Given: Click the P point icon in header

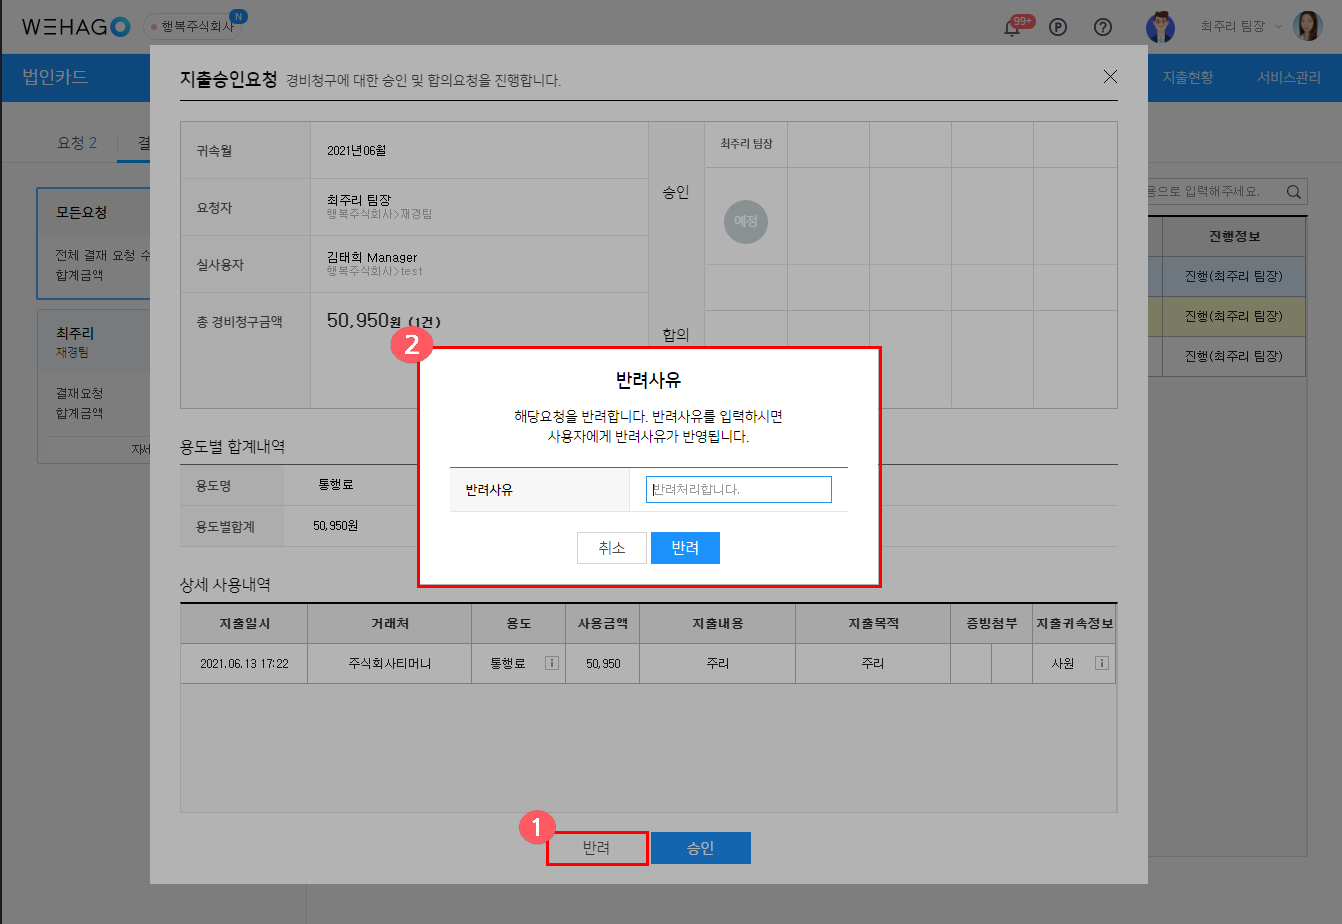Looking at the screenshot, I should 1057,27.
